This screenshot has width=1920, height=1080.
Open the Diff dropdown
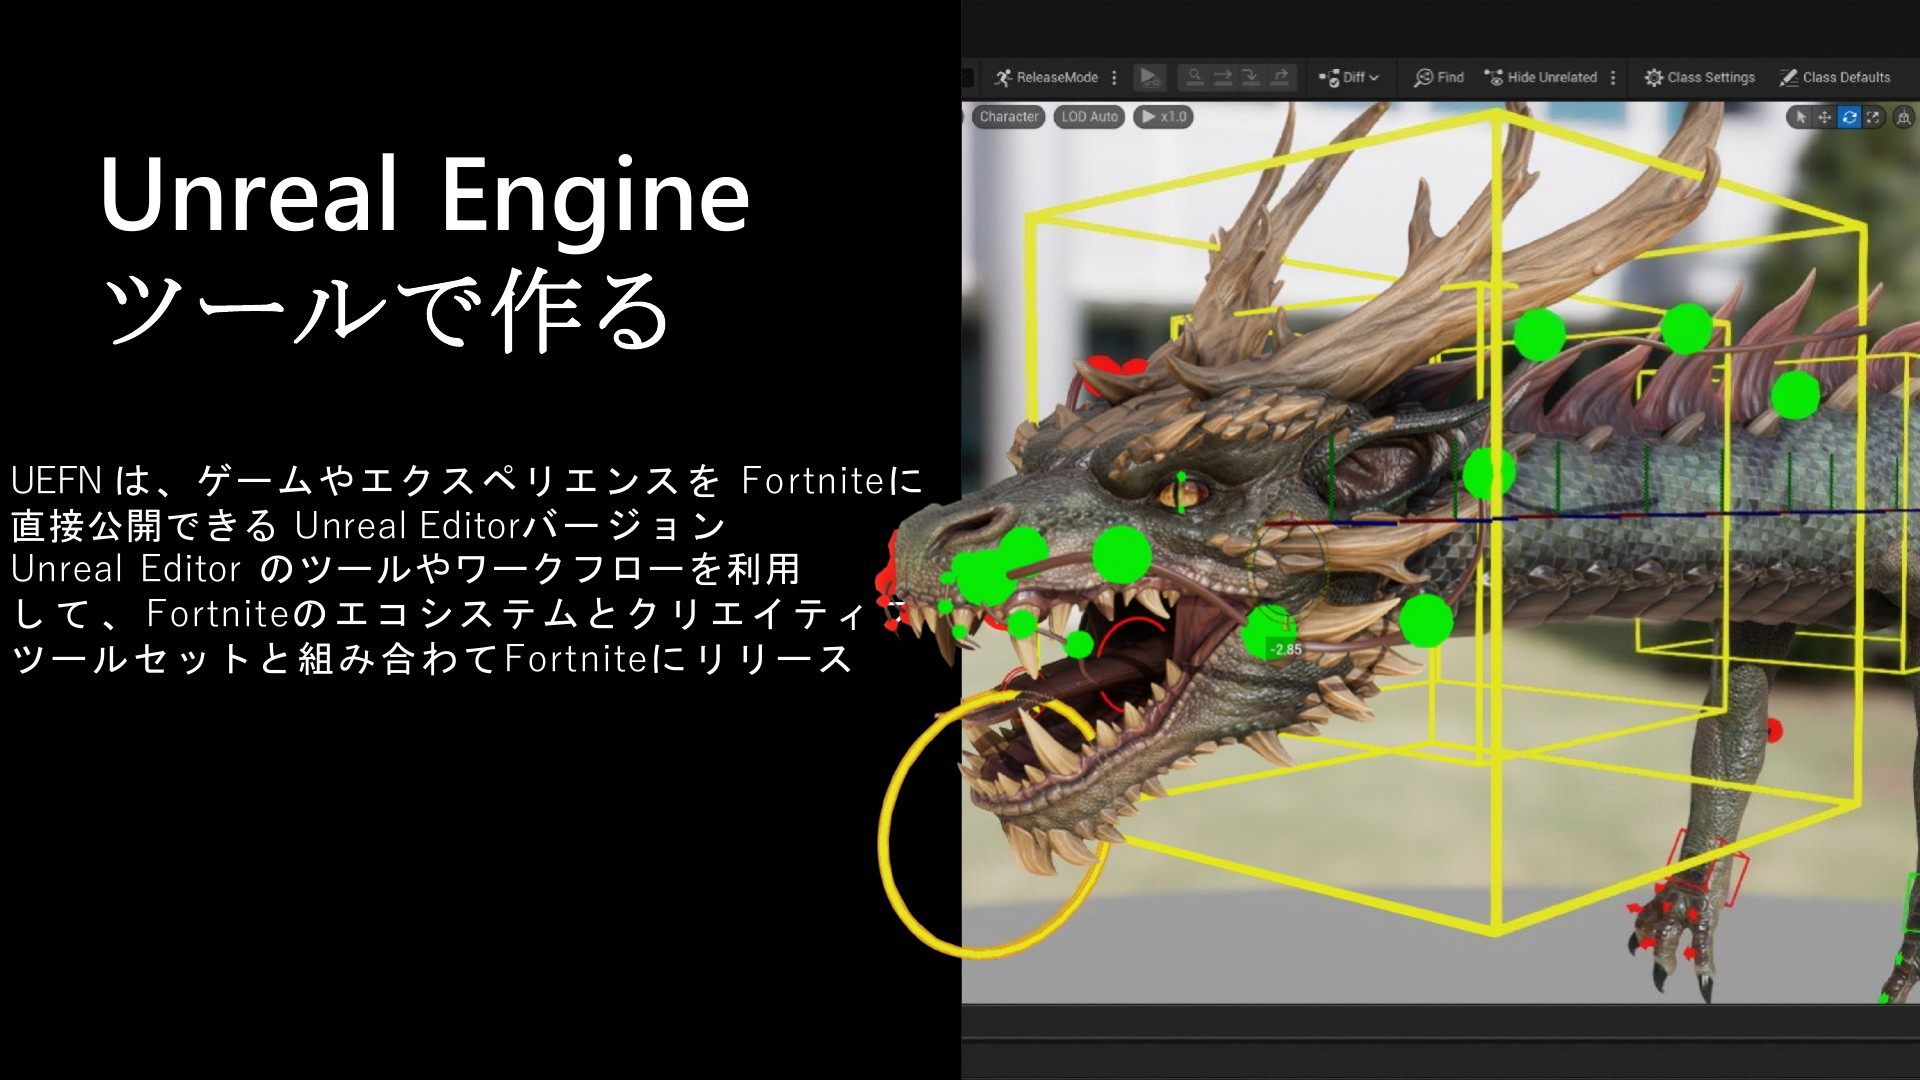pos(1349,77)
